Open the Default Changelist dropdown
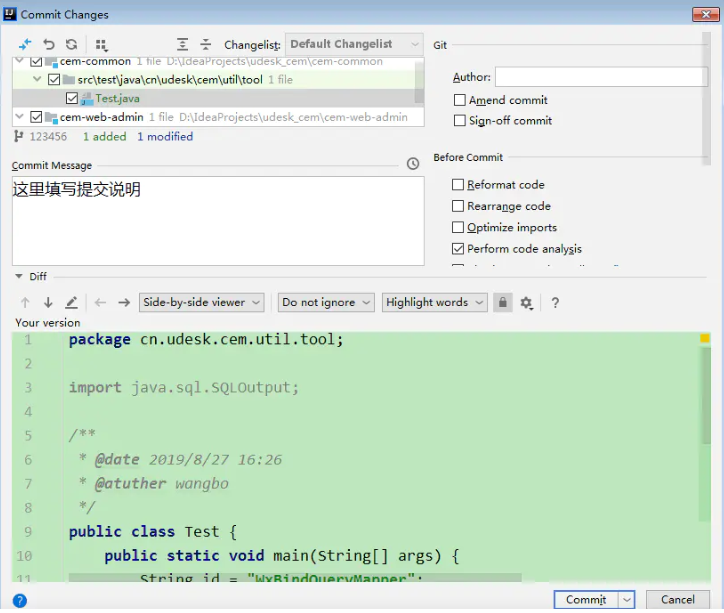 (354, 44)
